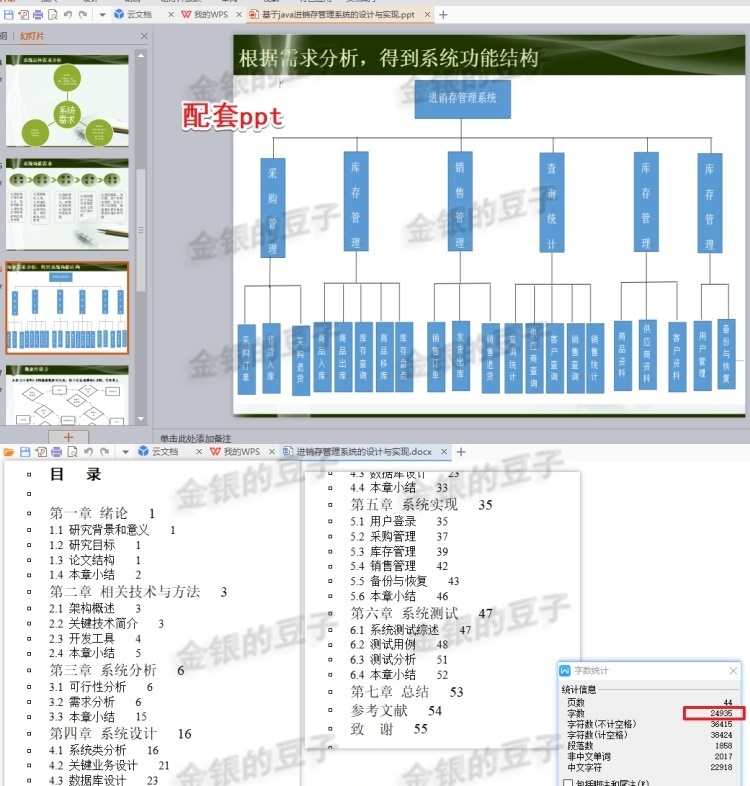Select the 查询统计 box on slide
Screen dimensions: 750x786
click(551, 202)
